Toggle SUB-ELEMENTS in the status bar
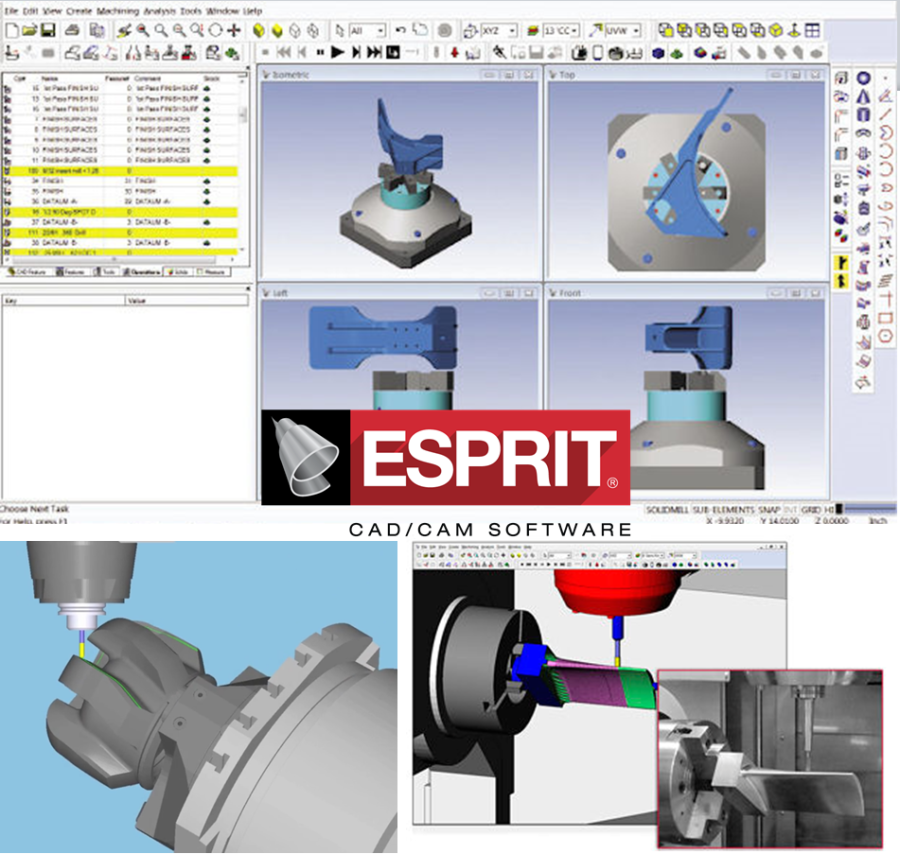This screenshot has height=854, width=900. (x=724, y=508)
